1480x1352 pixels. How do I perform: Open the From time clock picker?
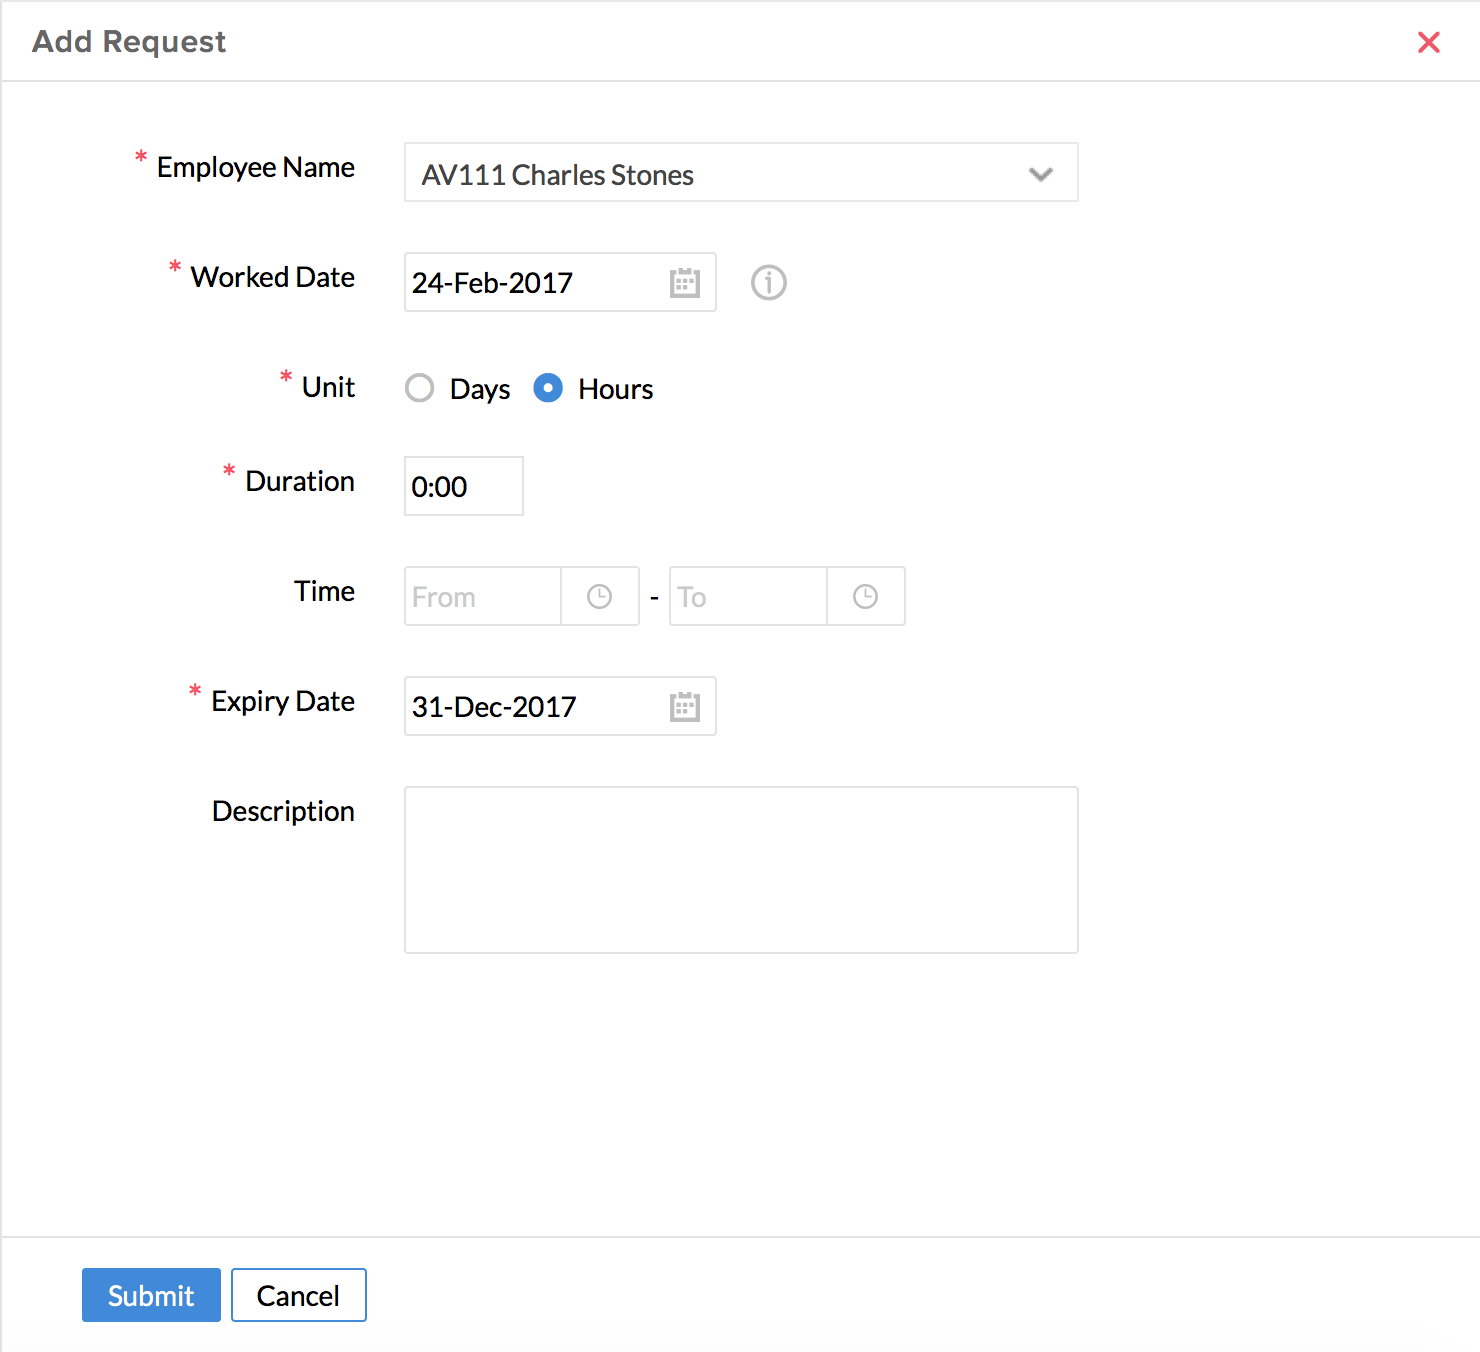[599, 597]
